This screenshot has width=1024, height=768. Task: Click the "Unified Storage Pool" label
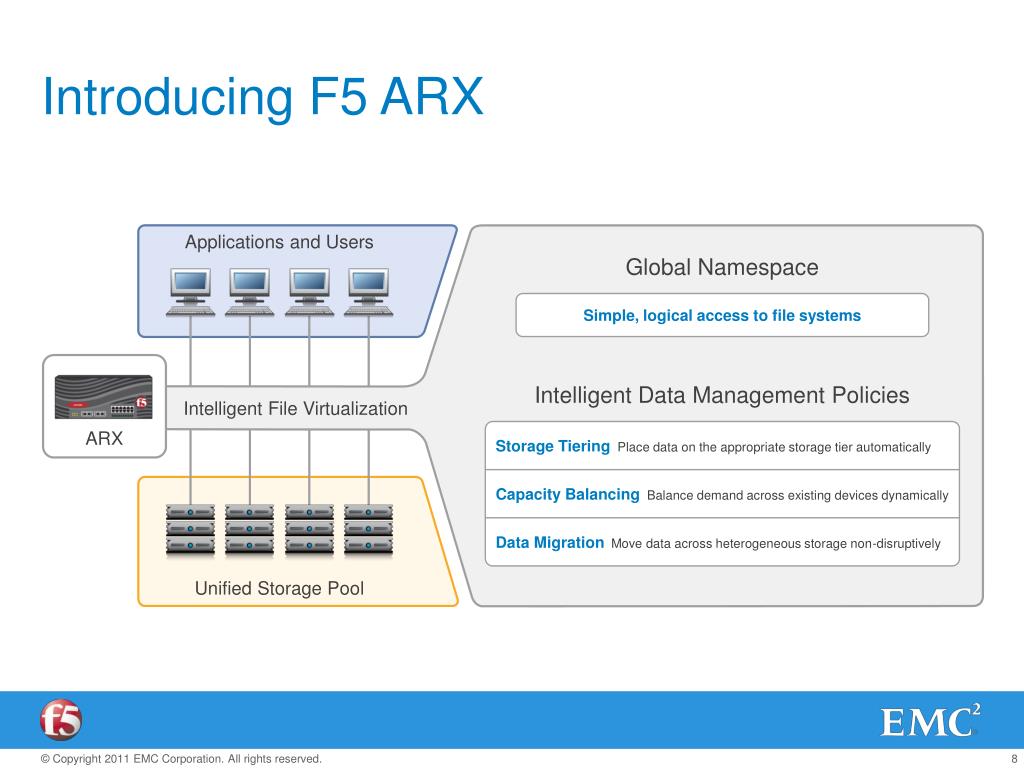click(279, 588)
